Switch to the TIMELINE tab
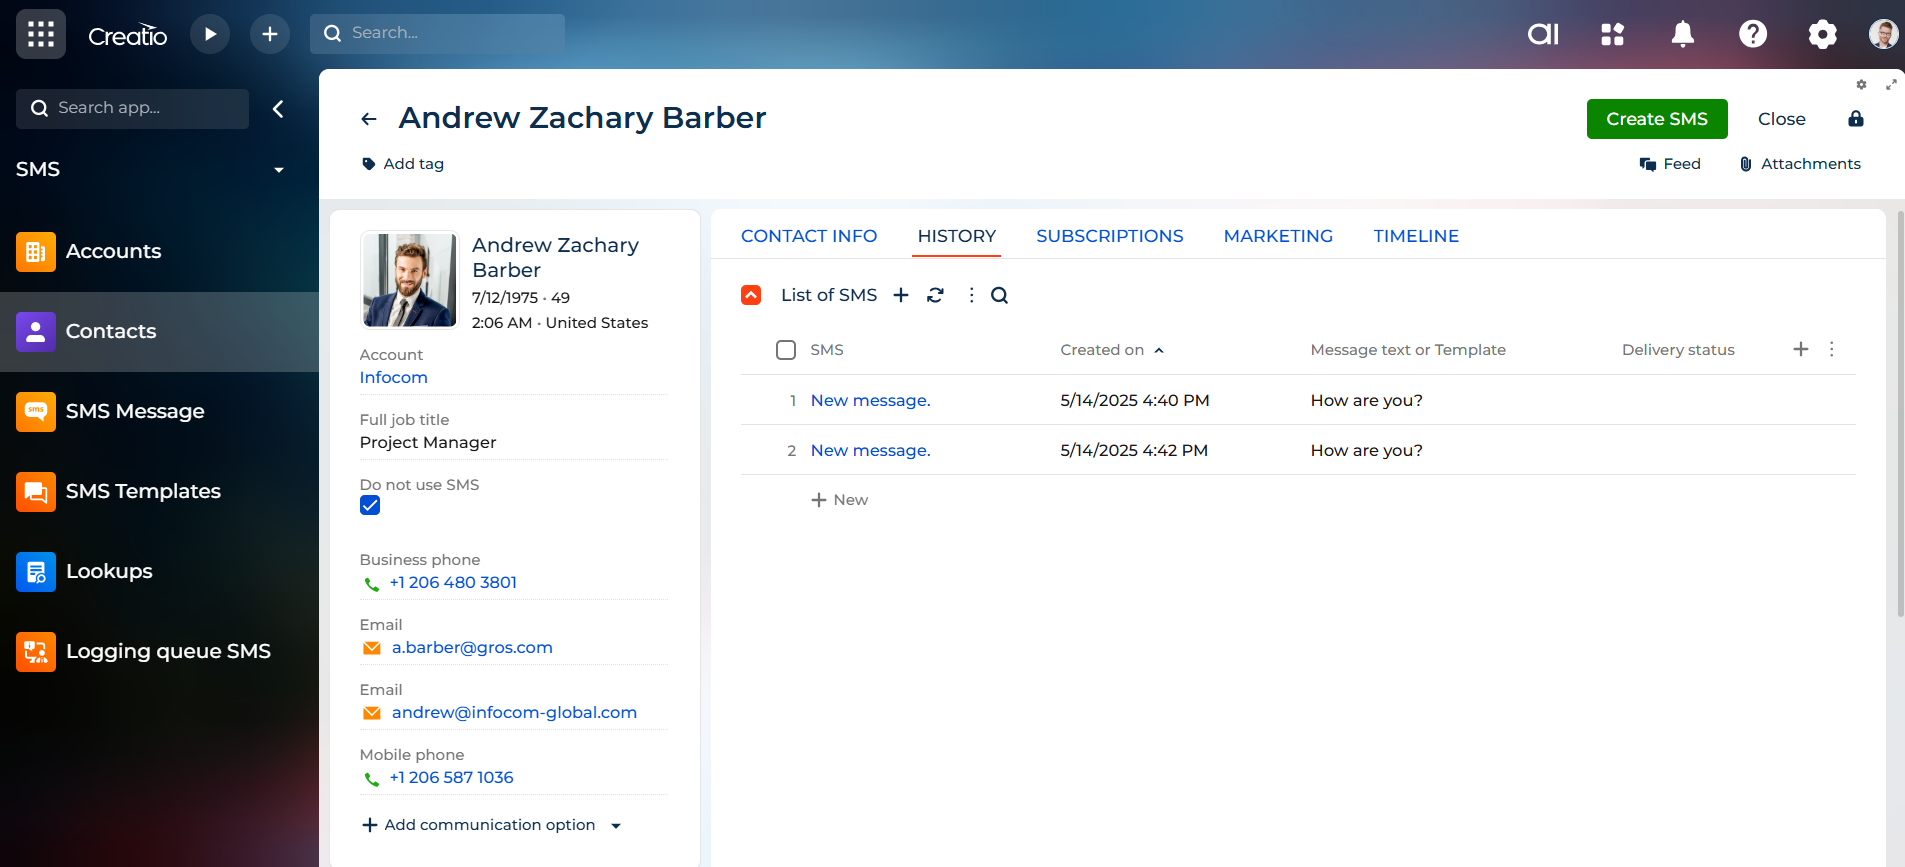The image size is (1905, 867). click(1416, 236)
